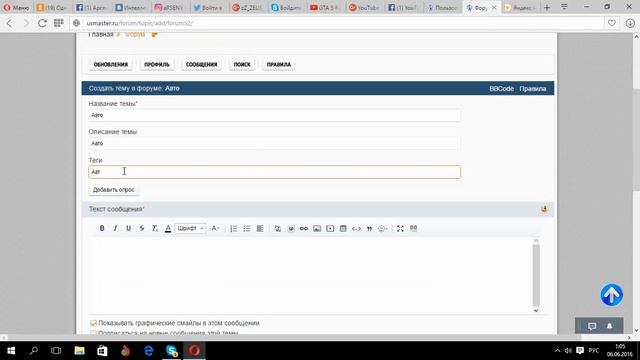This screenshot has height=360, width=640.
Task: Open the Opera Меню button
Action: pyautogui.click(x=16, y=7)
